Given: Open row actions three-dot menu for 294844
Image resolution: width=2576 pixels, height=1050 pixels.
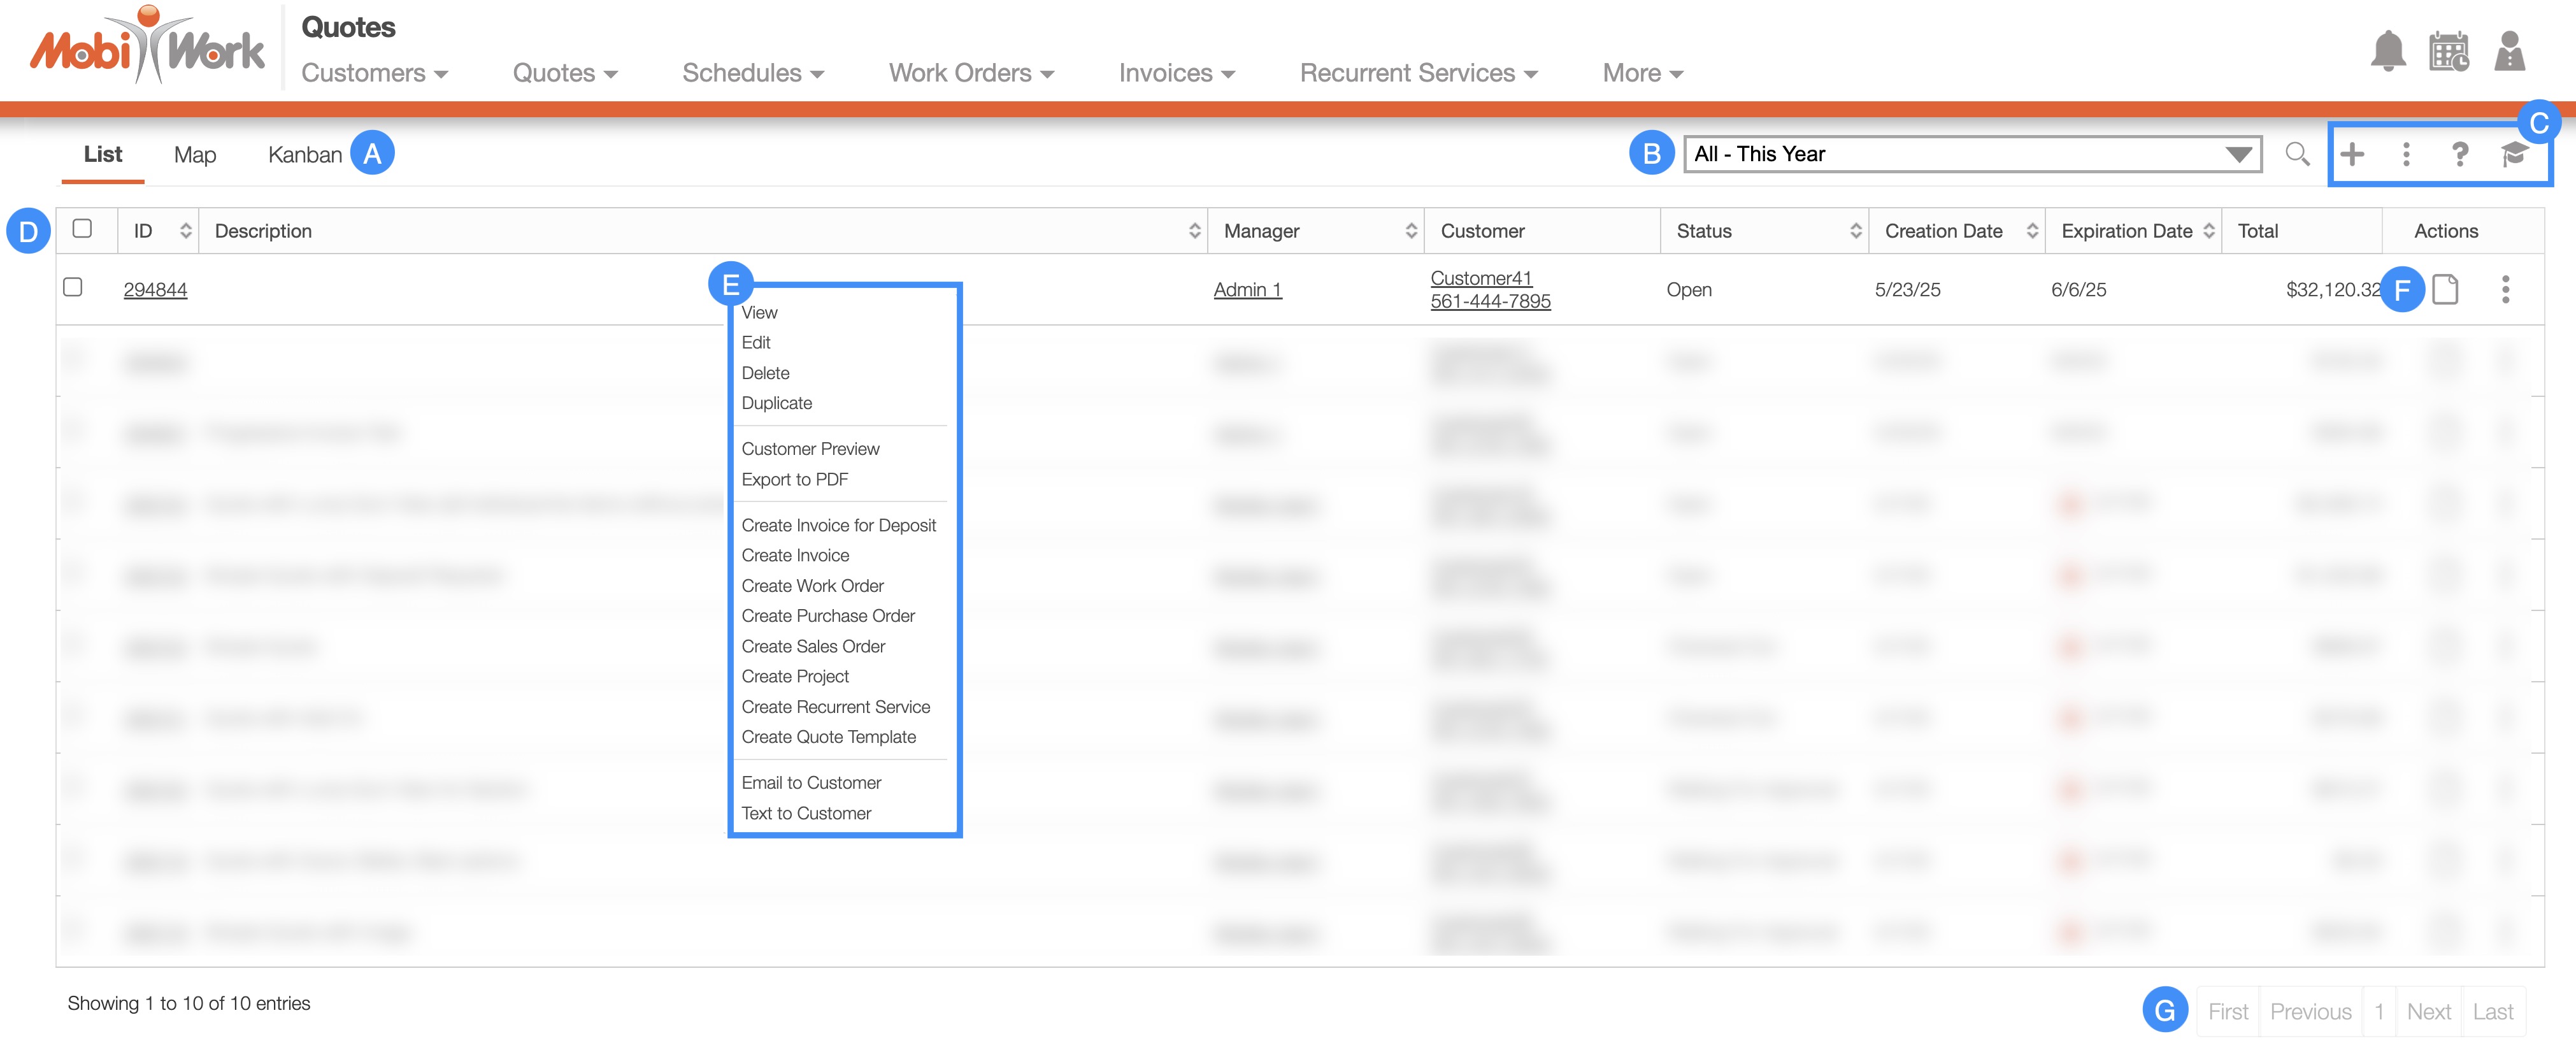Looking at the screenshot, I should tap(2505, 289).
